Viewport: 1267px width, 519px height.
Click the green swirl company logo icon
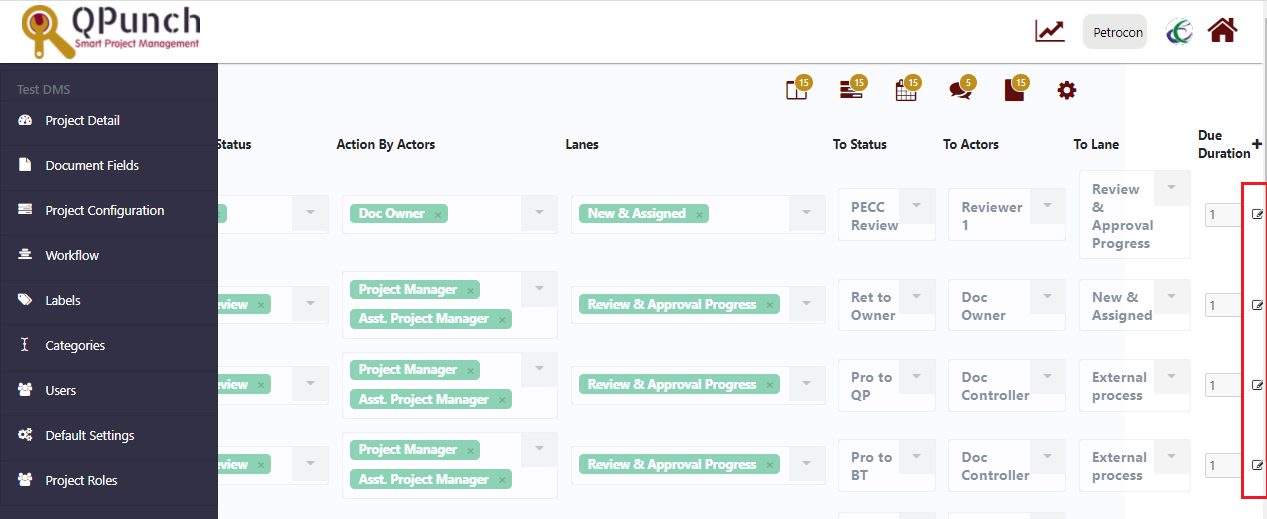click(1180, 32)
